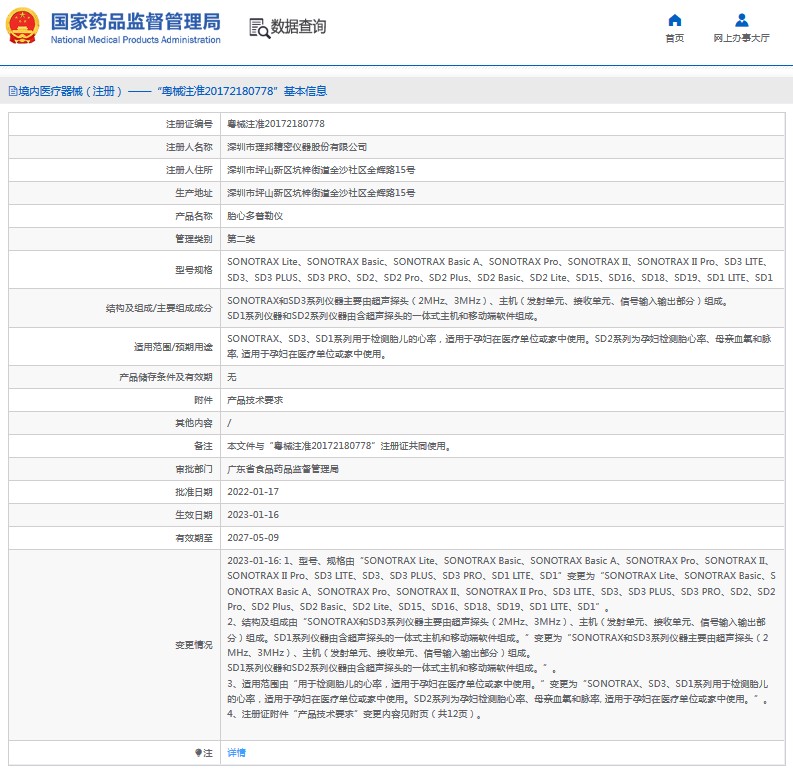Click the 第二类 management class value
This screenshot has height=774, width=793.
click(241, 239)
